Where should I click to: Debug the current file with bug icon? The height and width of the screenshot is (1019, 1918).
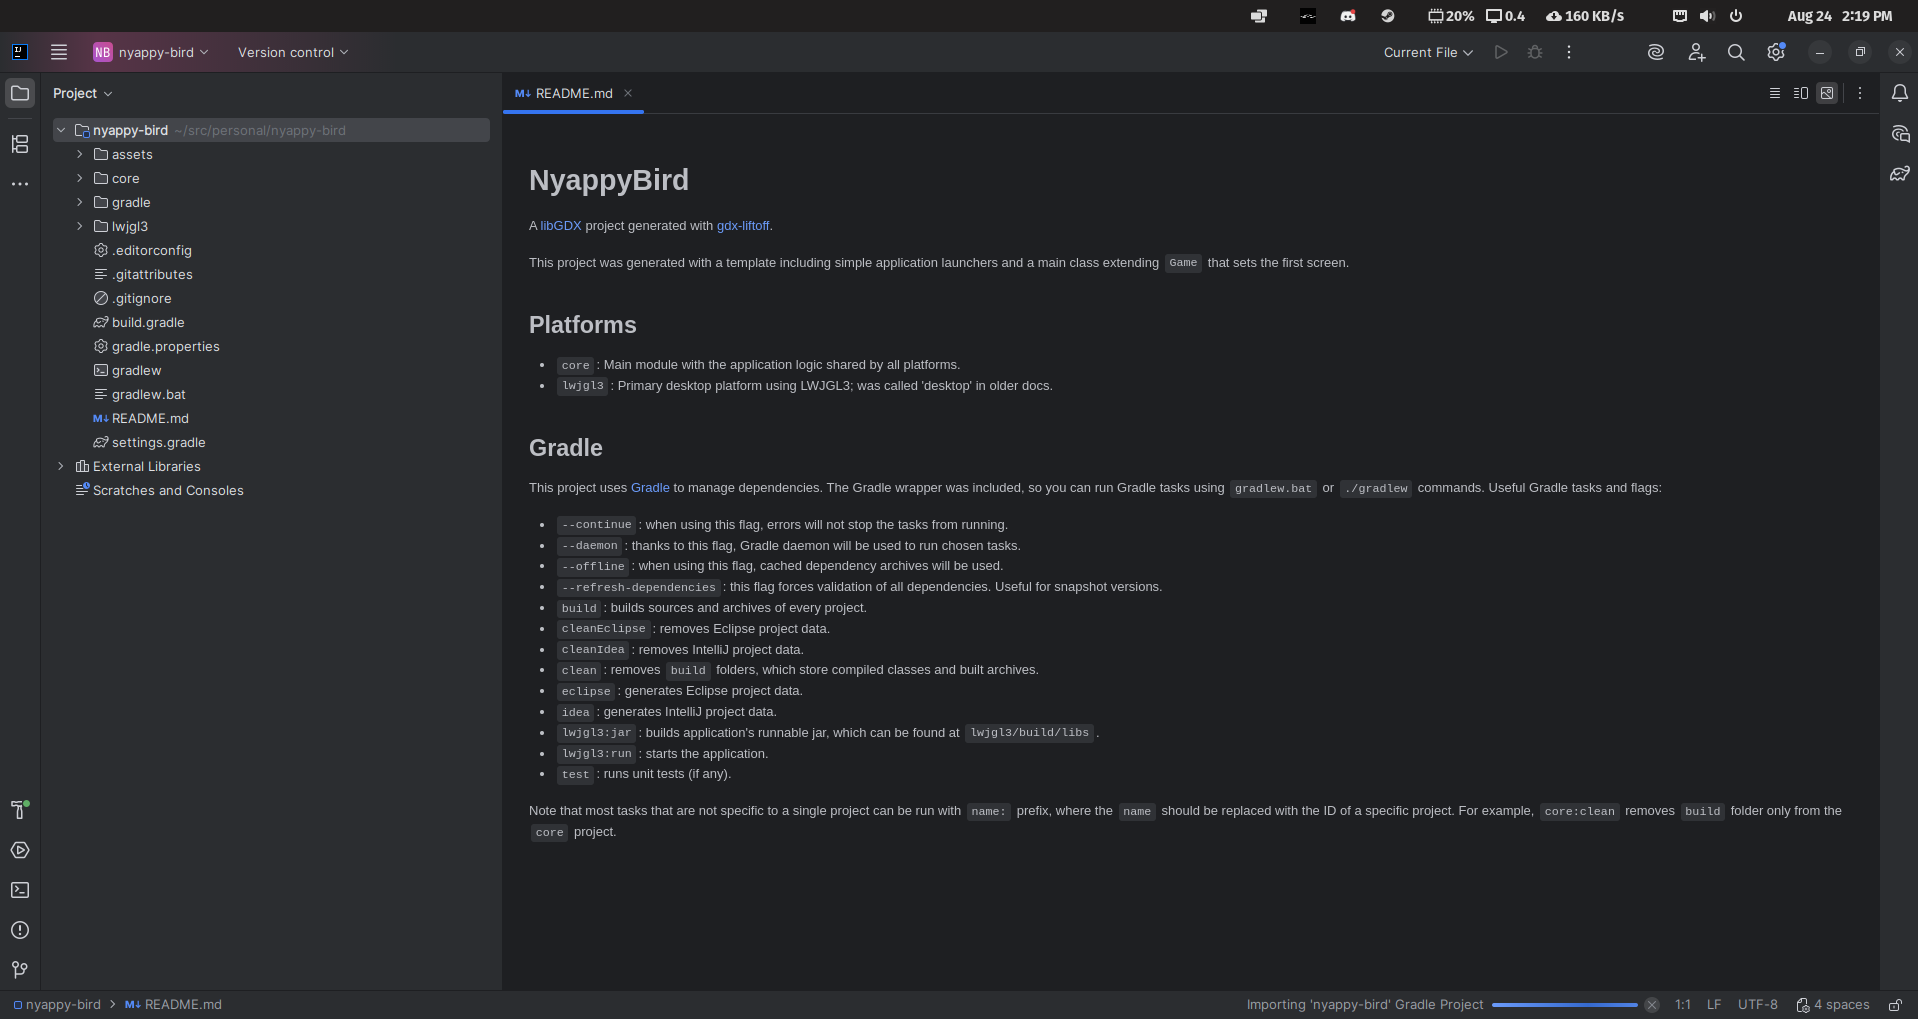point(1535,52)
